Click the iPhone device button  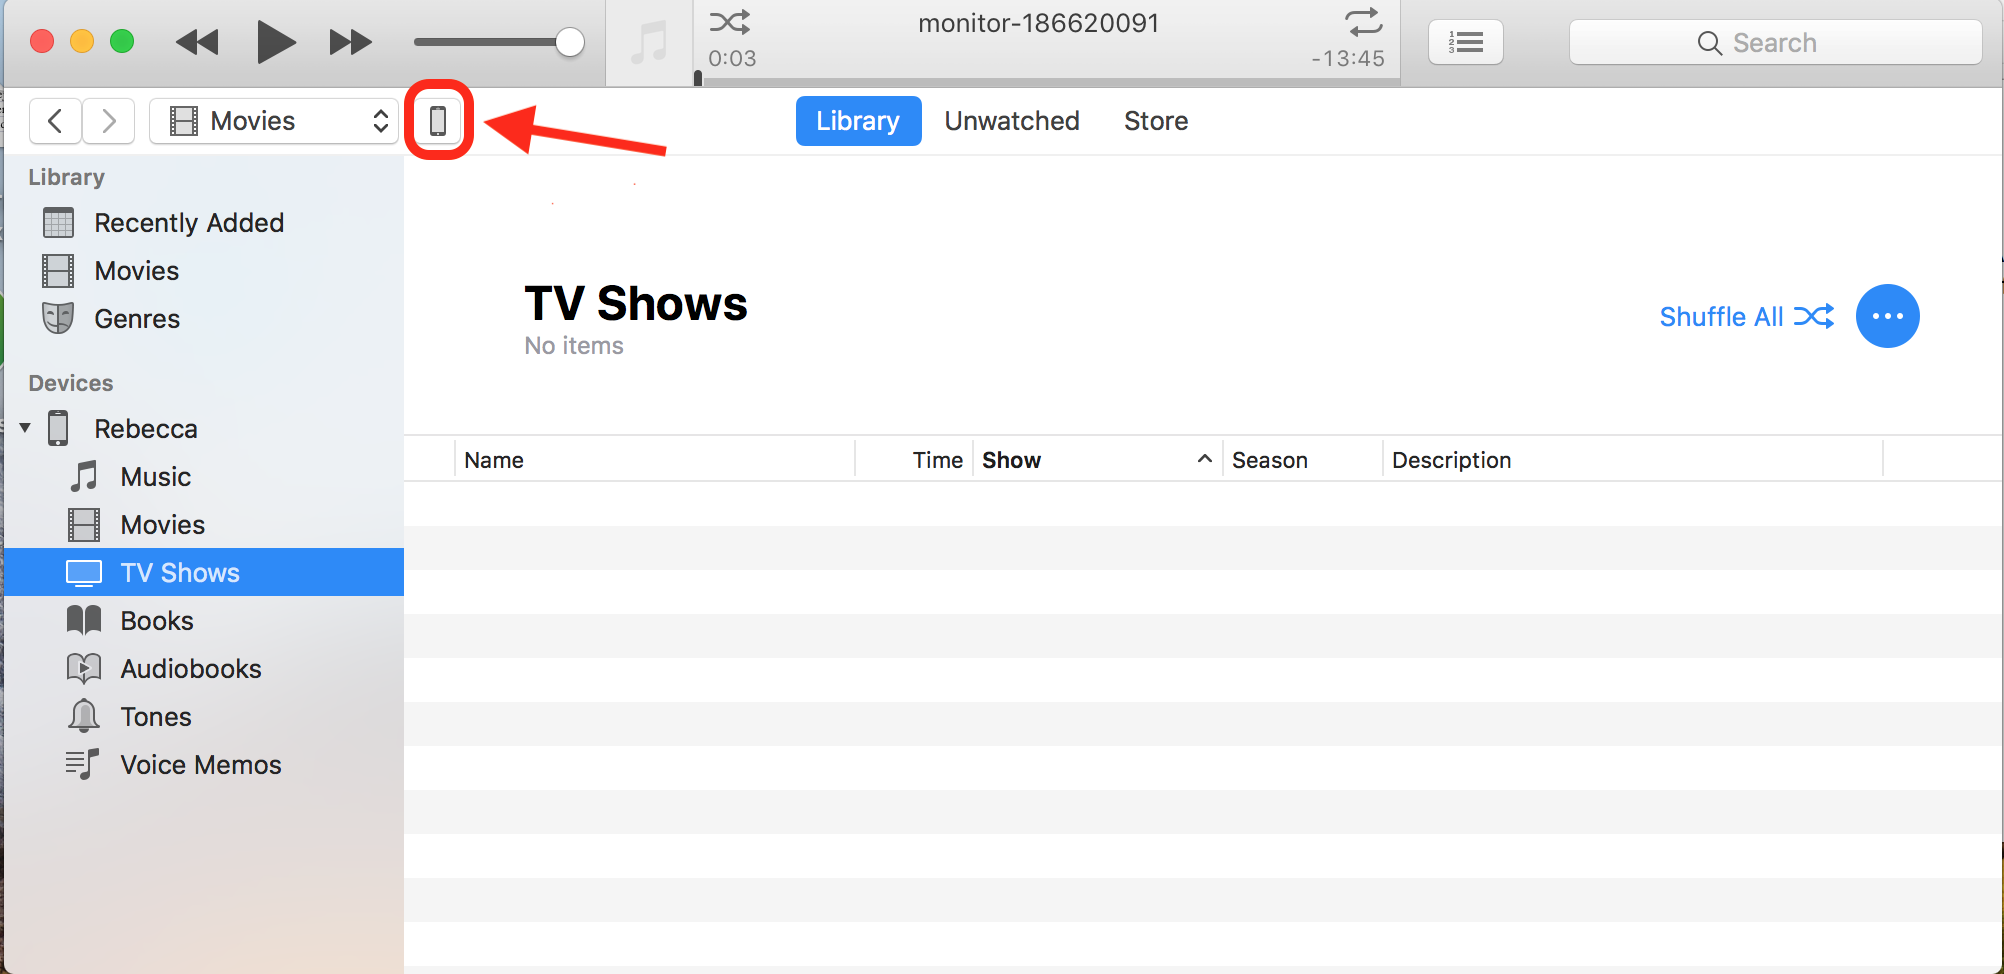coord(438,121)
